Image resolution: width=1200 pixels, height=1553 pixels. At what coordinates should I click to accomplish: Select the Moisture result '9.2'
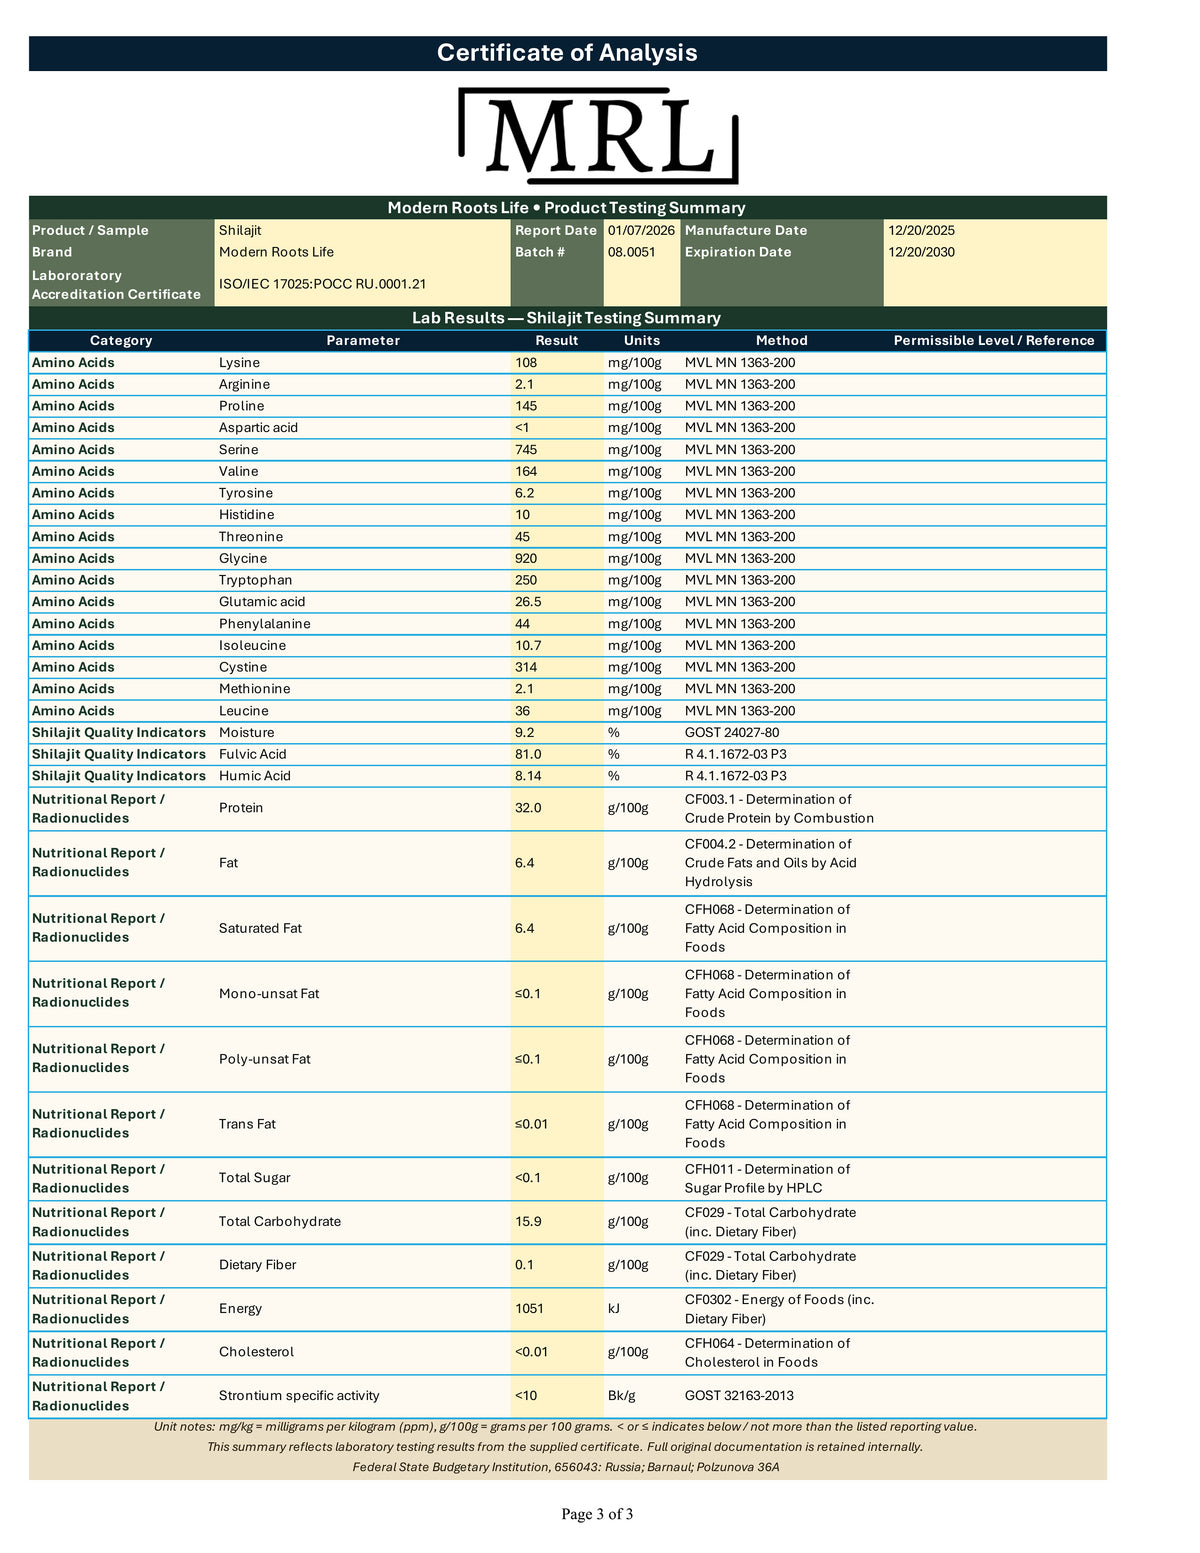click(524, 733)
